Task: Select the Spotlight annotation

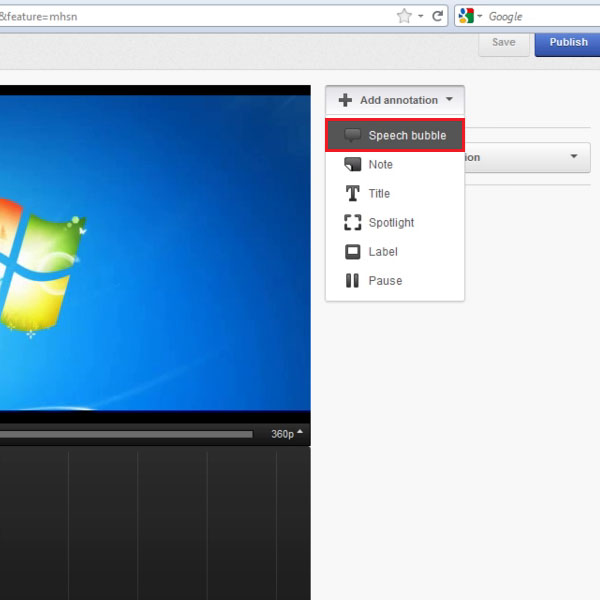Action: pyautogui.click(x=395, y=223)
